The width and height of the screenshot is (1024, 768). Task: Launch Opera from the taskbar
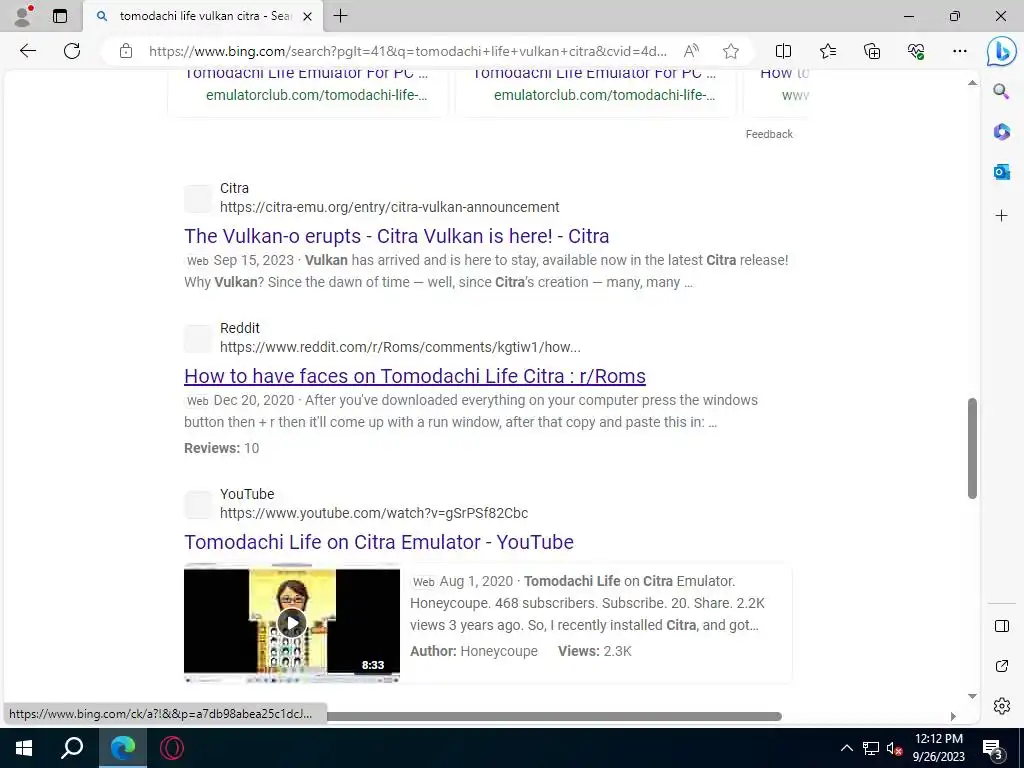(172, 748)
